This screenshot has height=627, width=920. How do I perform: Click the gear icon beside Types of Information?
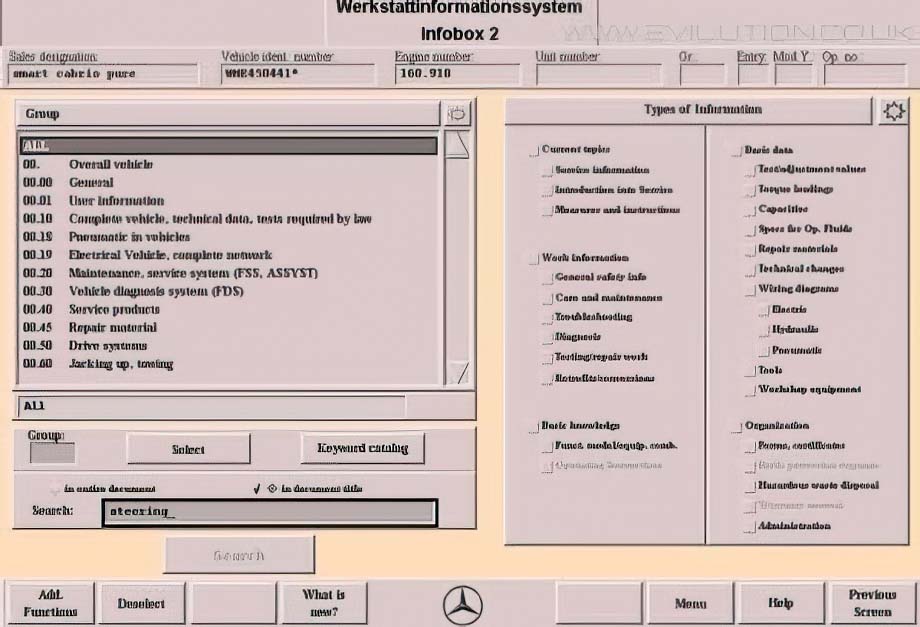893,110
